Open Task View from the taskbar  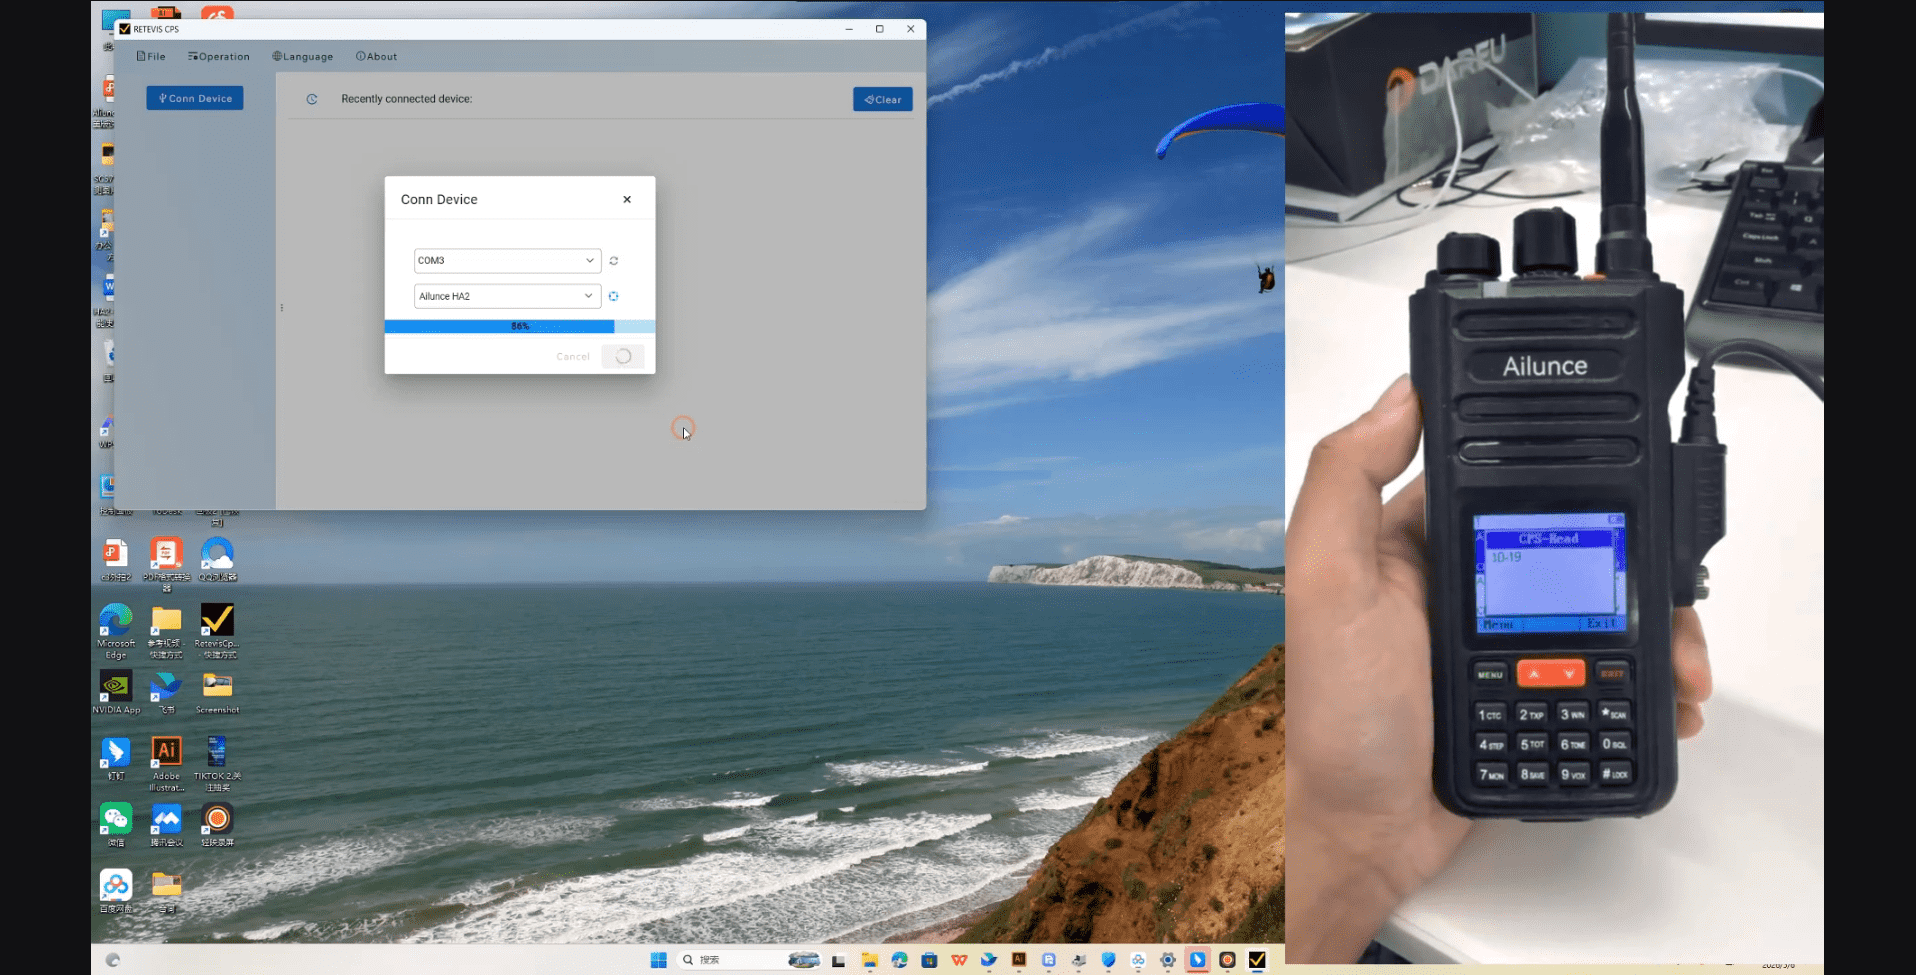point(838,960)
